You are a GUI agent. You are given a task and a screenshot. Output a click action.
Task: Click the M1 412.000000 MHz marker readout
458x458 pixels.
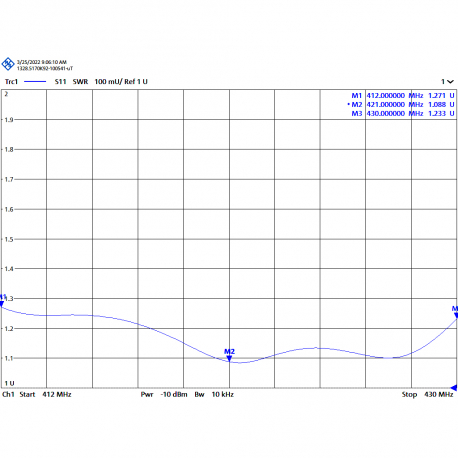403,96
